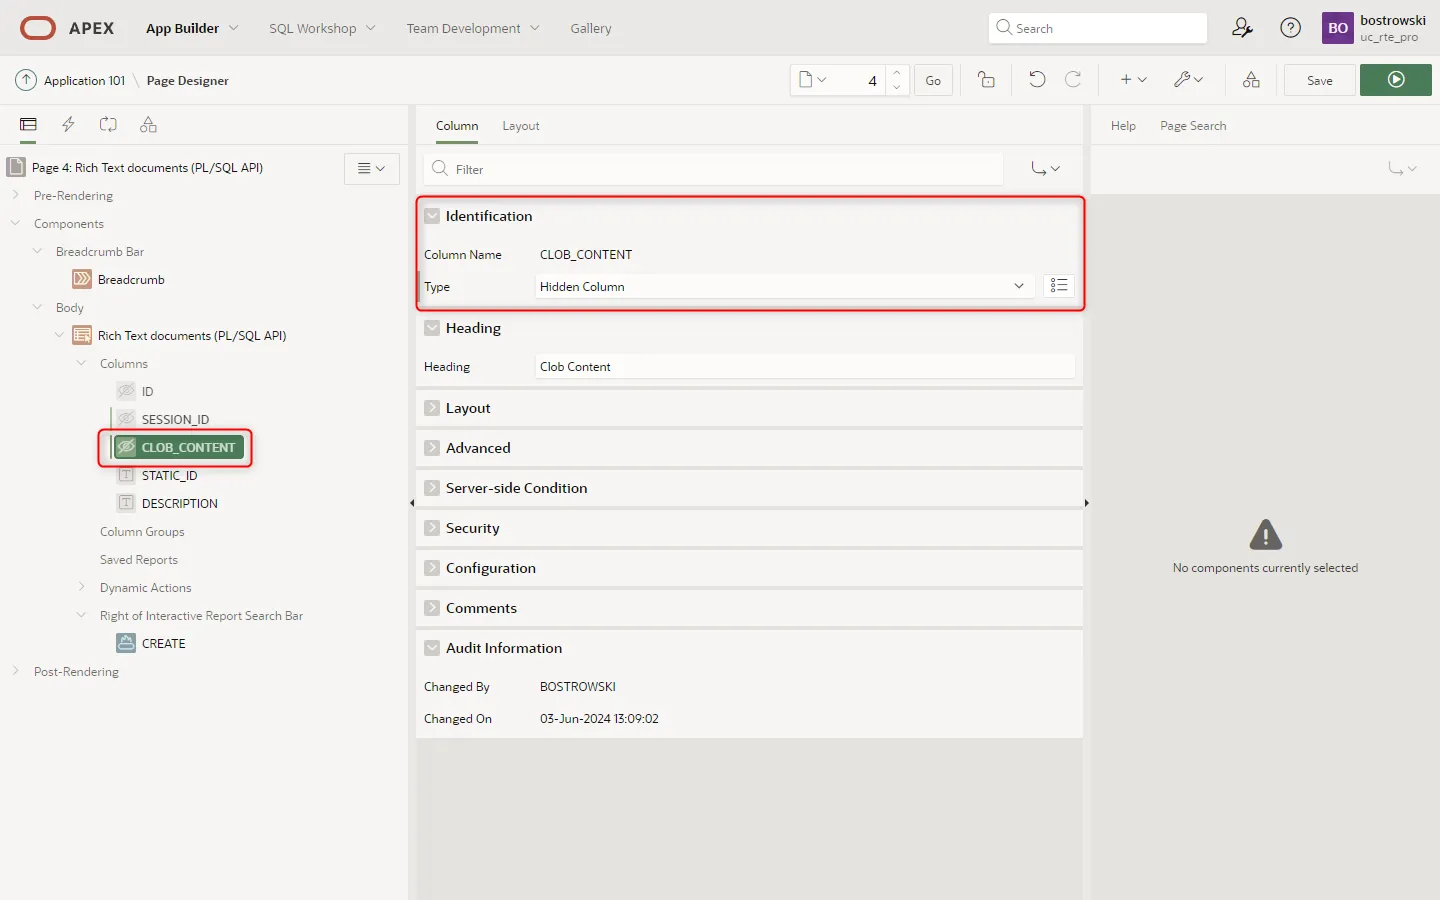This screenshot has width=1440, height=900.
Task: Increment the page number stepper up
Action: tap(897, 73)
